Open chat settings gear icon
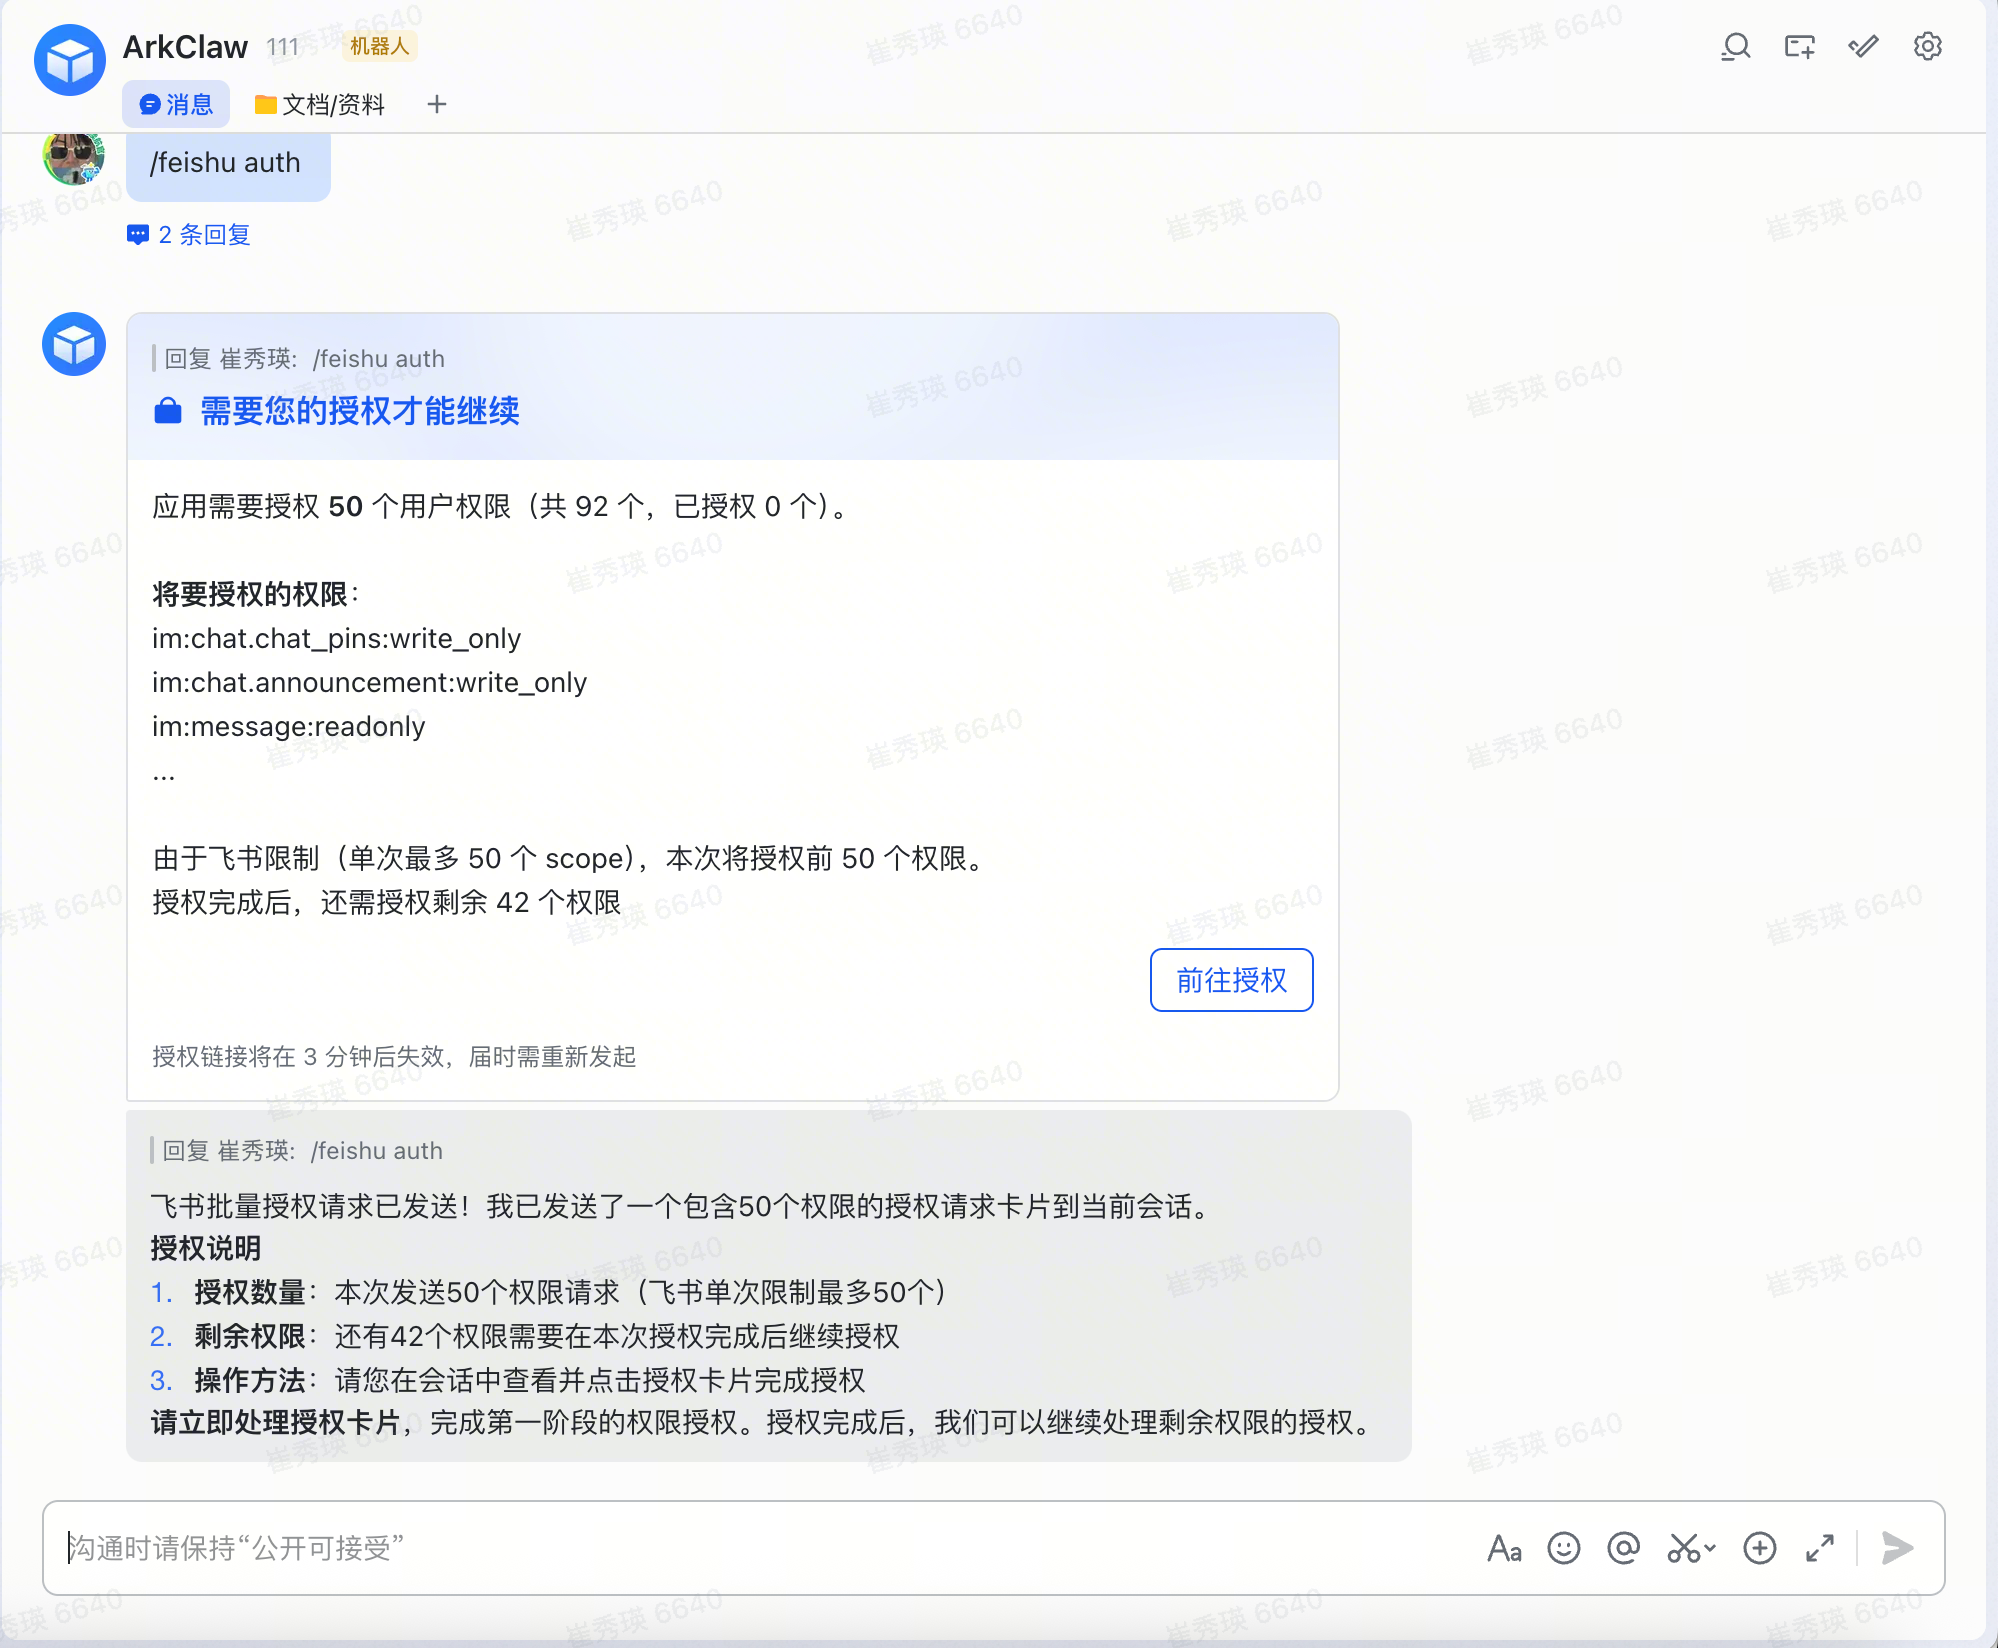The height and width of the screenshot is (1648, 1998). (x=1927, y=47)
